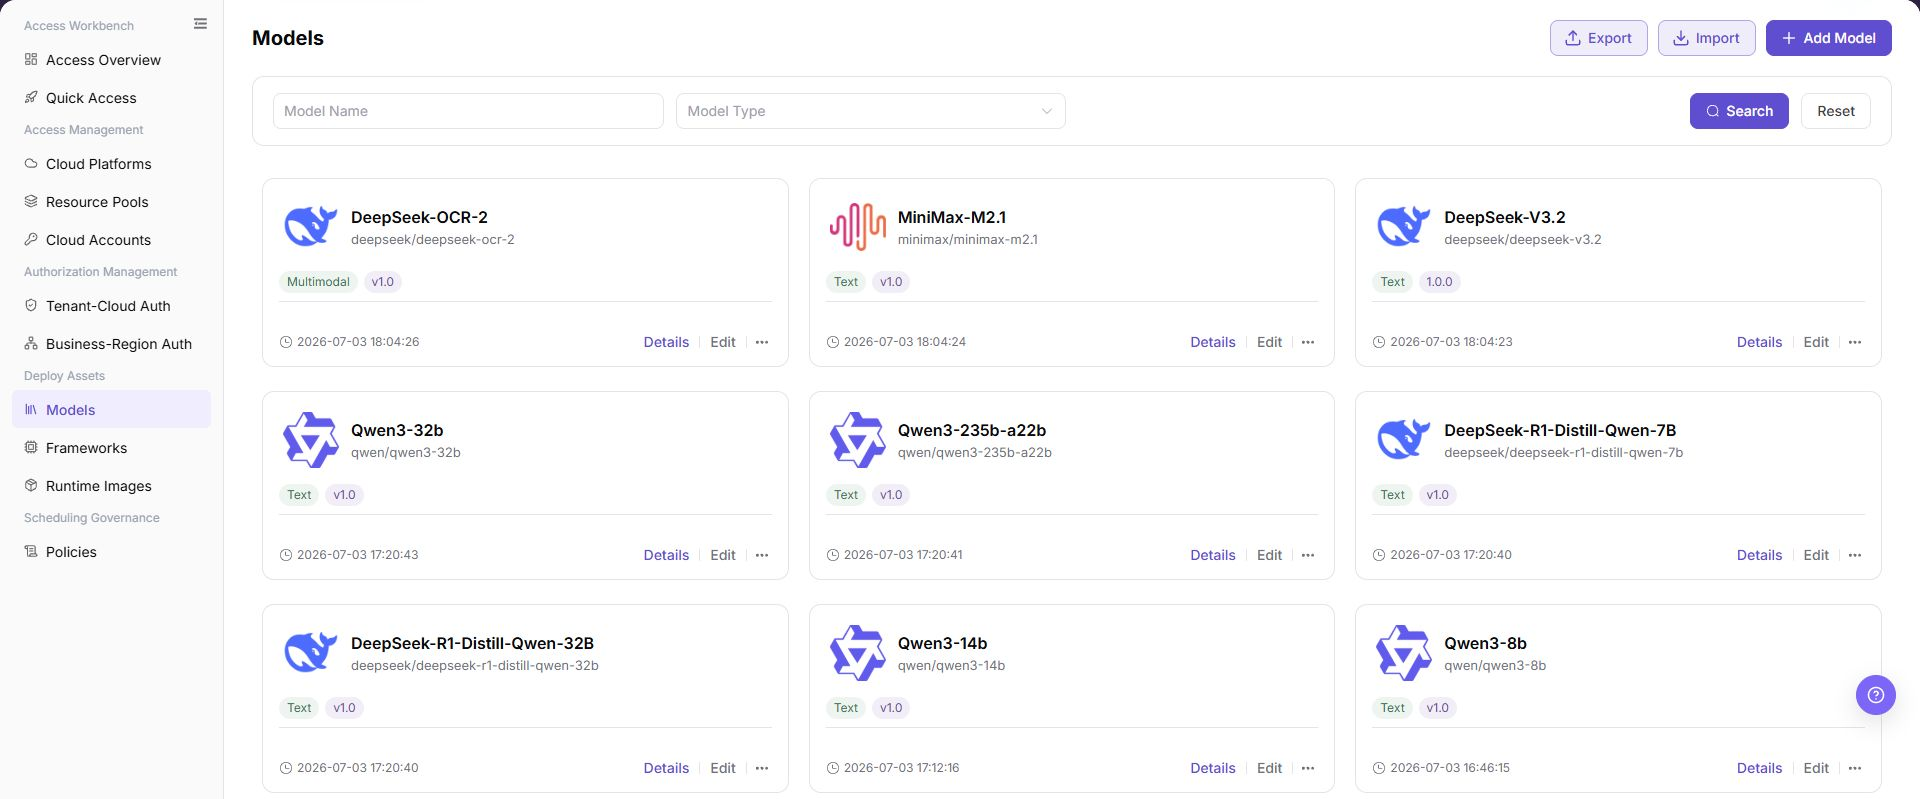Collapse the sidebar menu icon
The image size is (1920, 799).
200,24
